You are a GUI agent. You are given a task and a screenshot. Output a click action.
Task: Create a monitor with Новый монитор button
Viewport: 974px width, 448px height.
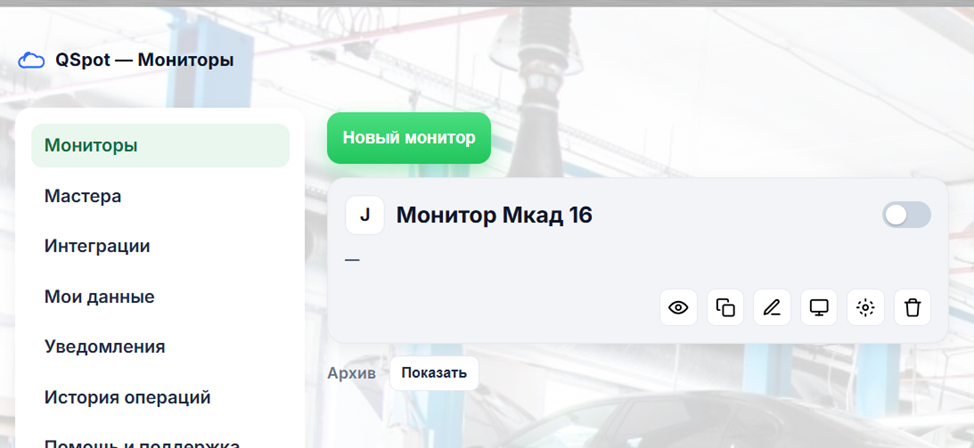tap(409, 138)
